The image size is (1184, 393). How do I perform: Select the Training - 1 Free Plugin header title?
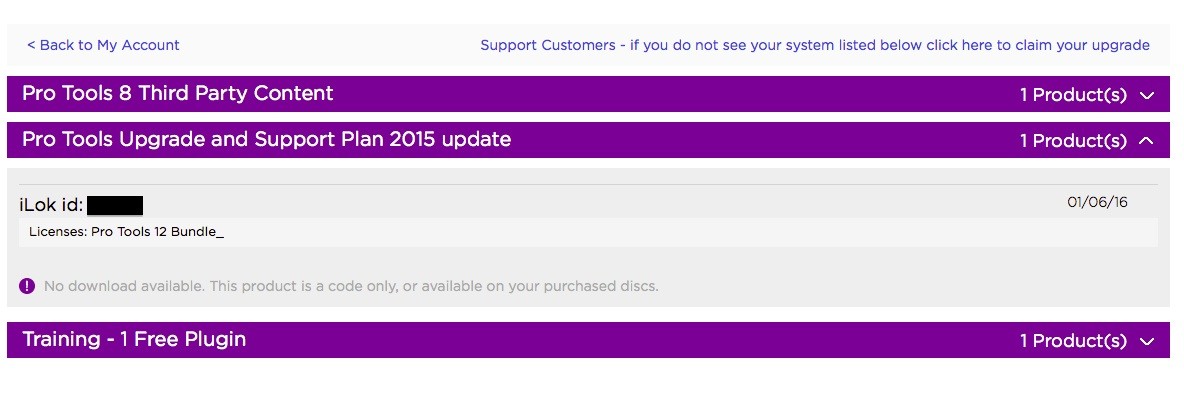click(x=134, y=339)
